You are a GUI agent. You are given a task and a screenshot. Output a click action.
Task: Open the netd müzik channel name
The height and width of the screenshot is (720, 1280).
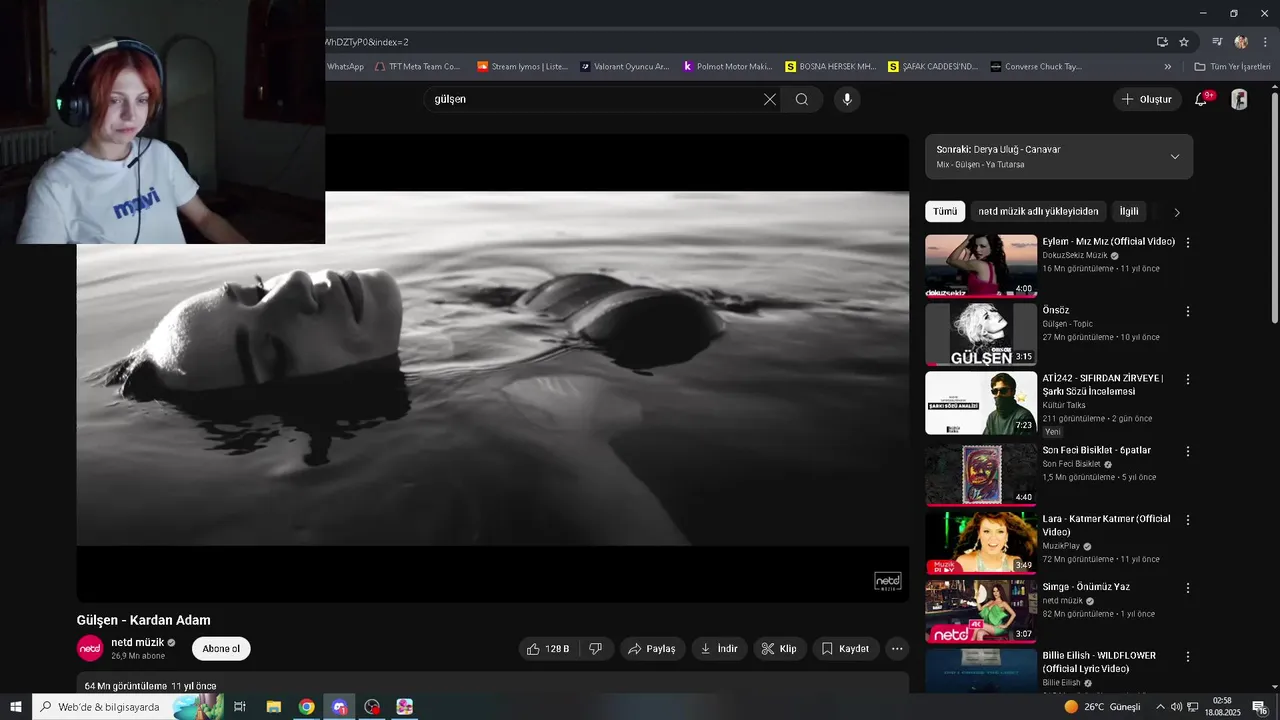(137, 642)
